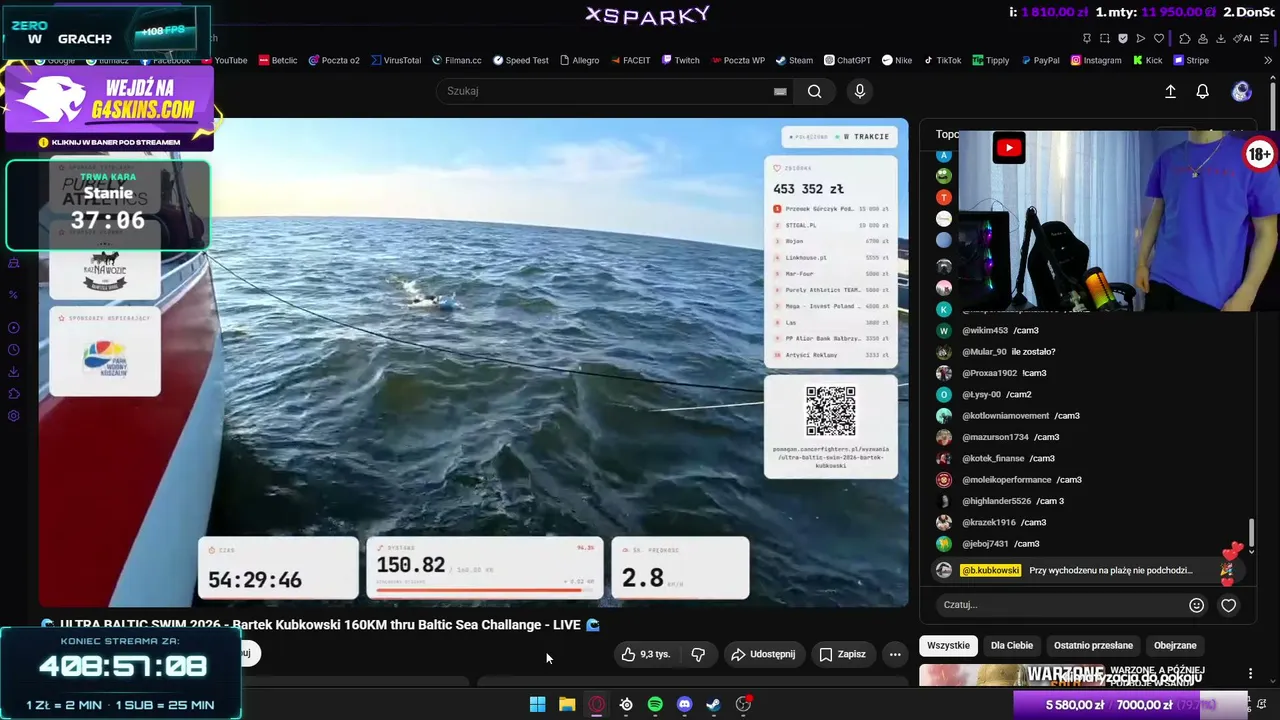Open the Allegro bookmark

coord(579,60)
